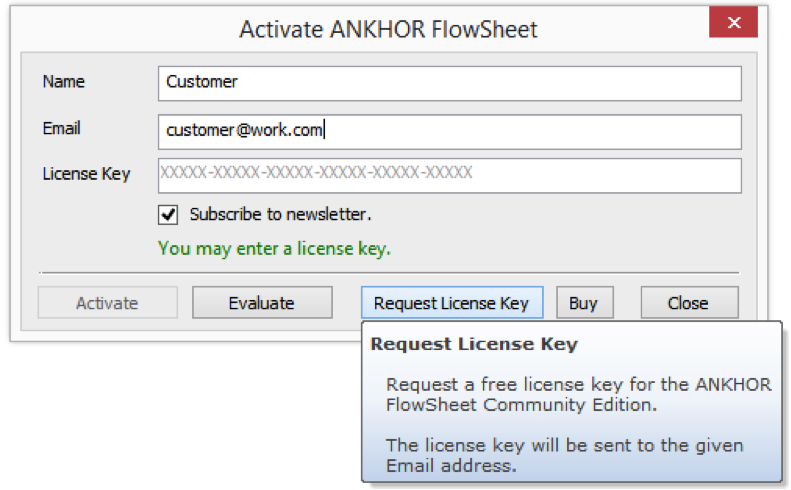Click the License Key field label
The image size is (791, 490).
pos(87,174)
